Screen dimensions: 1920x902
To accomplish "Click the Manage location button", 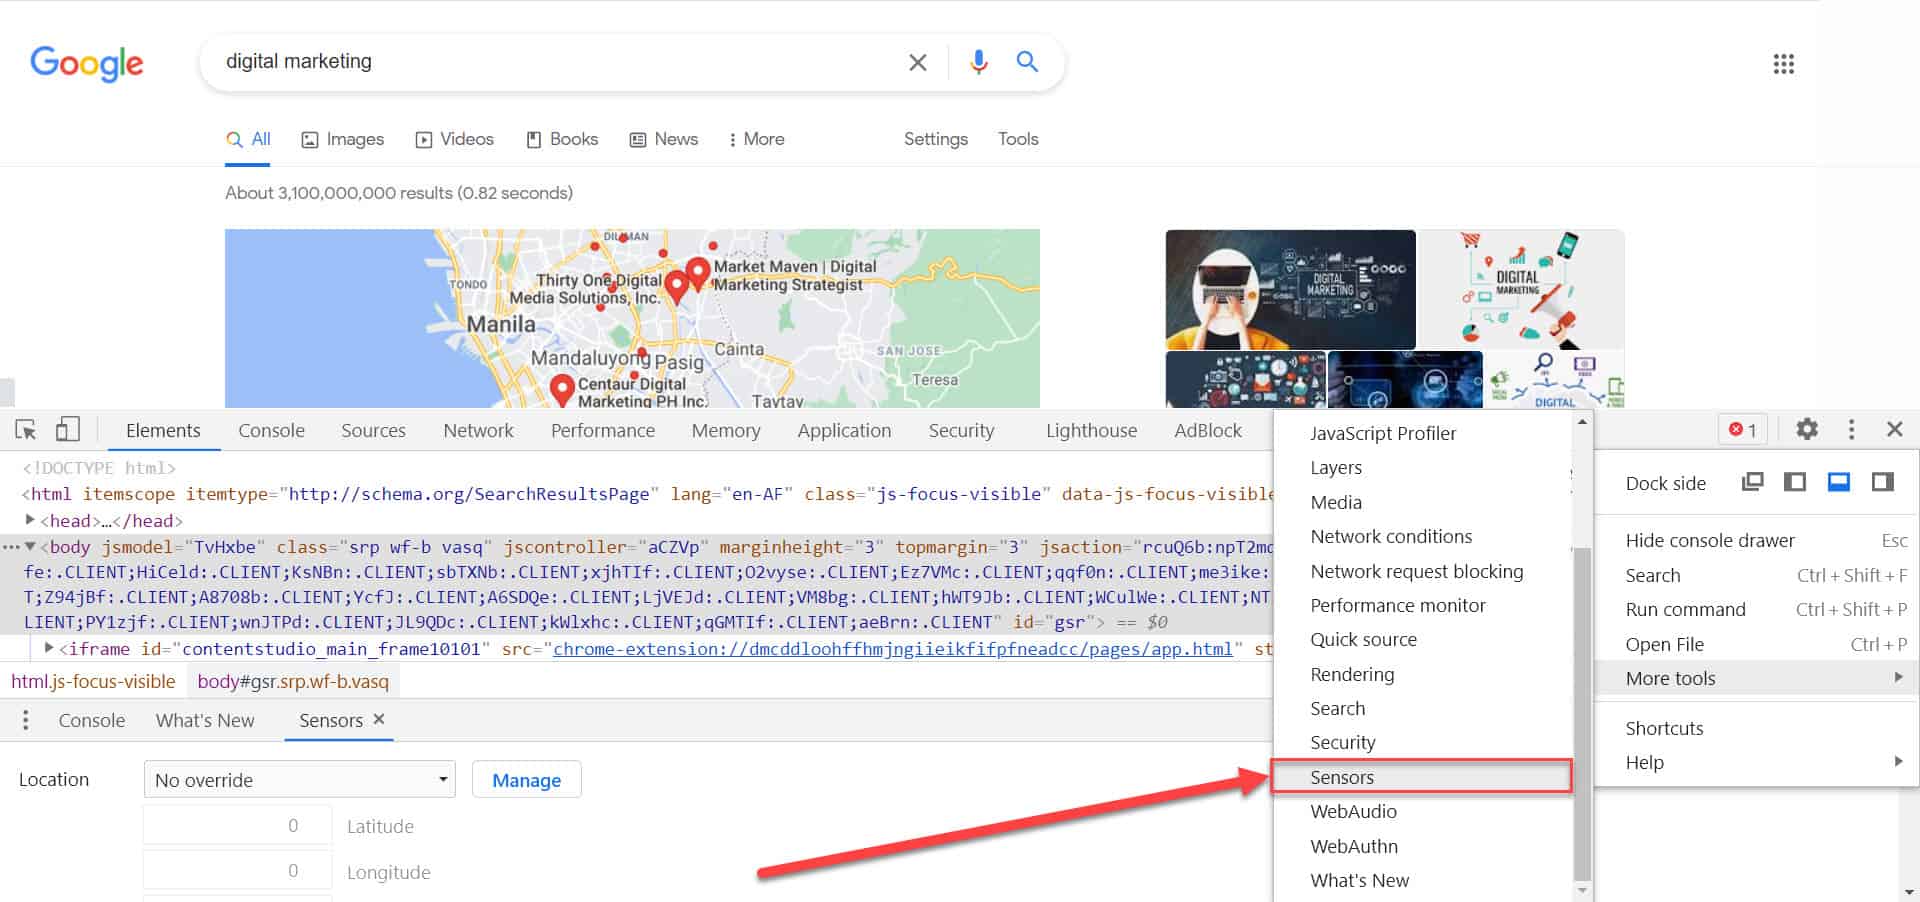I will (x=526, y=779).
